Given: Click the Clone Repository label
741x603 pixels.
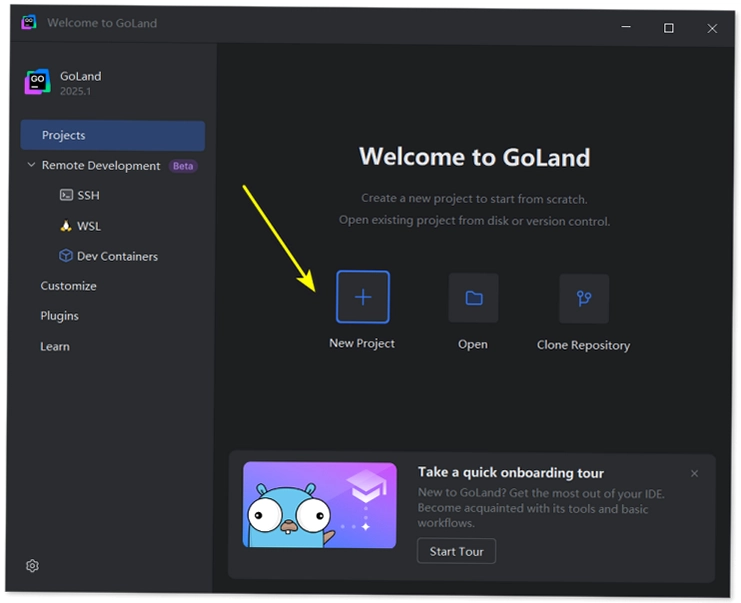Looking at the screenshot, I should 584,345.
